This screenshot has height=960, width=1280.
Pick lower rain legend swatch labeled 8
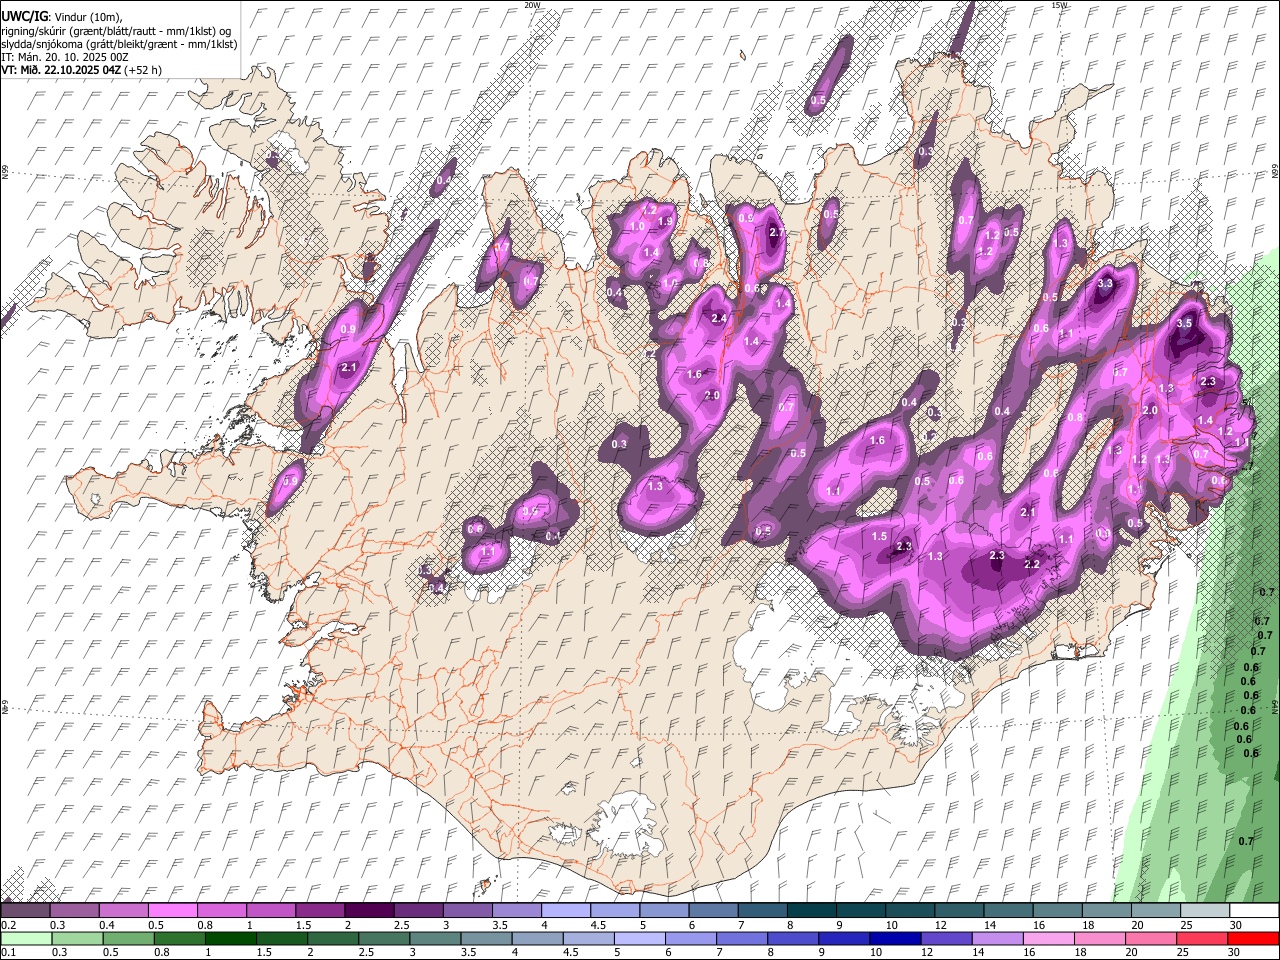tap(794, 938)
